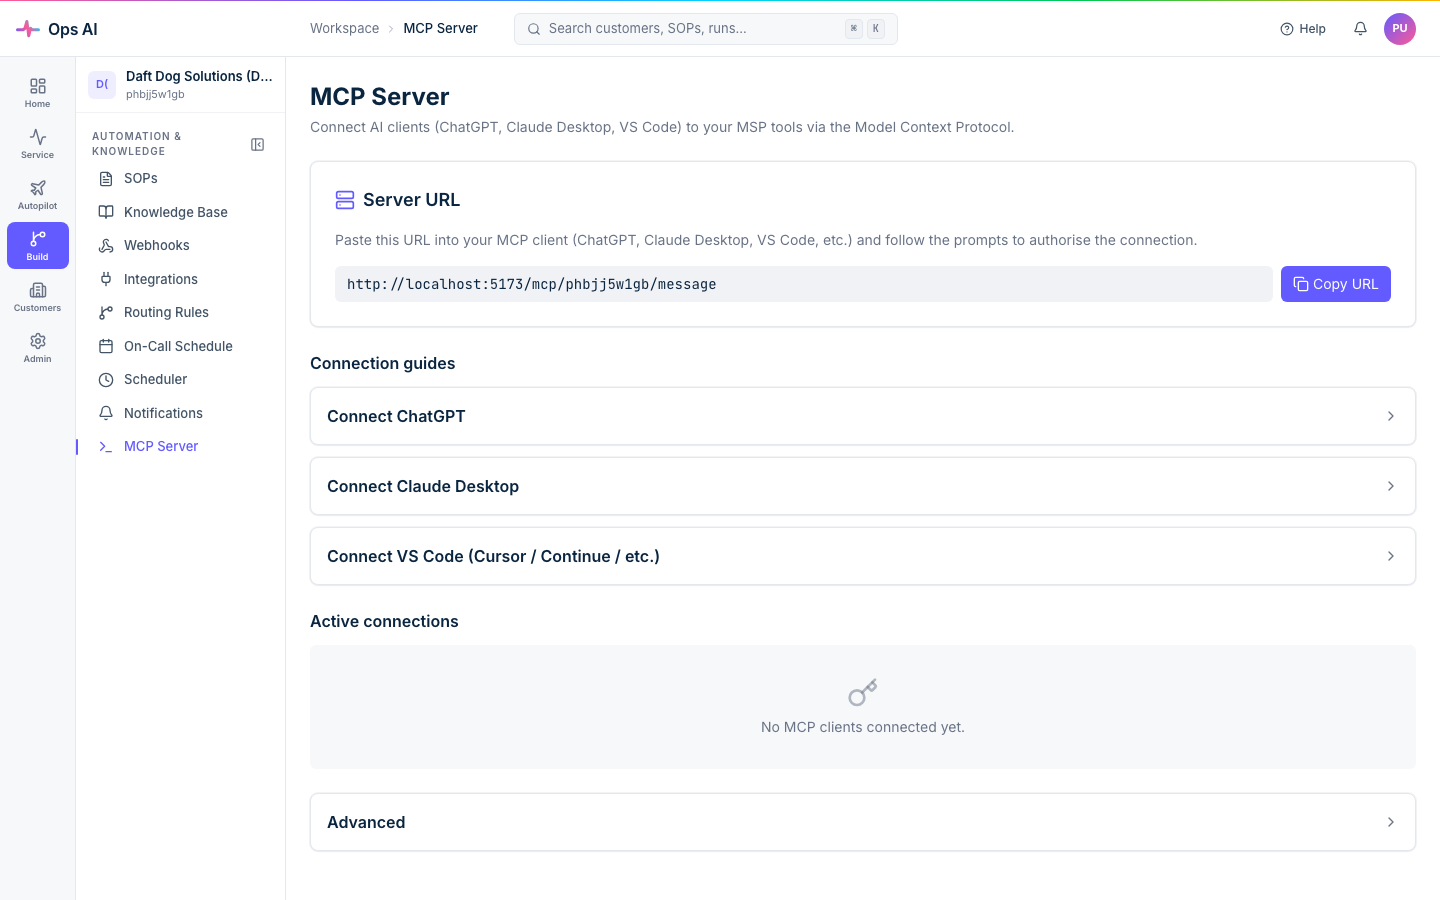Open Customers section icon
Screen dimensions: 1440x900
pyautogui.click(x=38, y=290)
